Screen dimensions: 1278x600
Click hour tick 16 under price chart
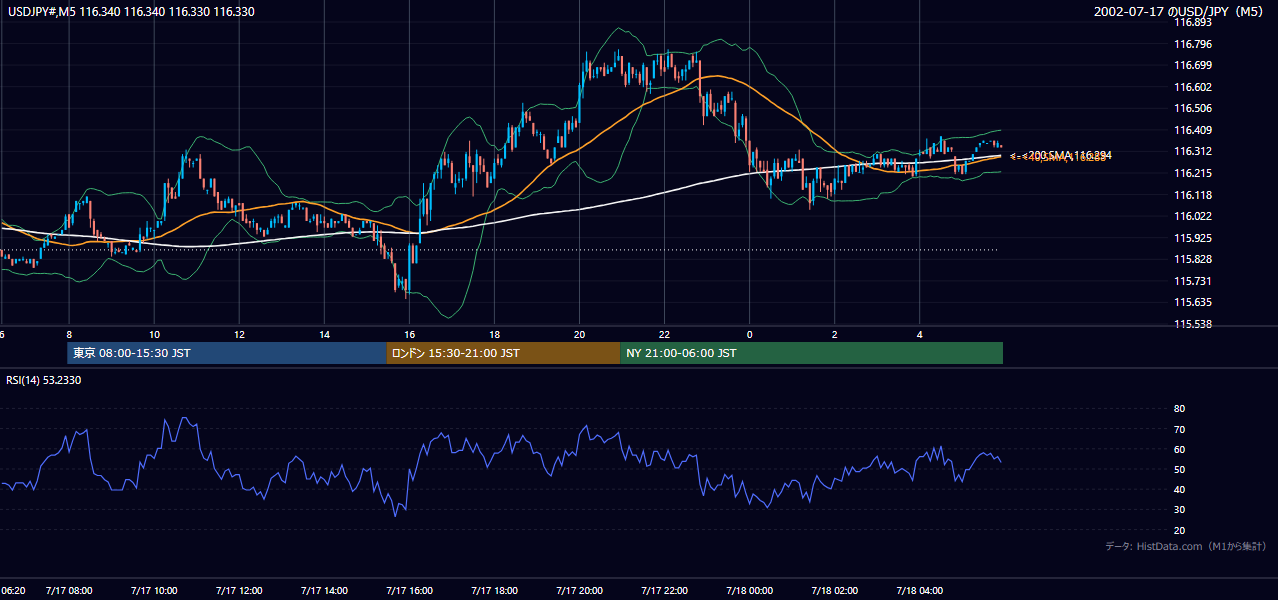point(409,334)
